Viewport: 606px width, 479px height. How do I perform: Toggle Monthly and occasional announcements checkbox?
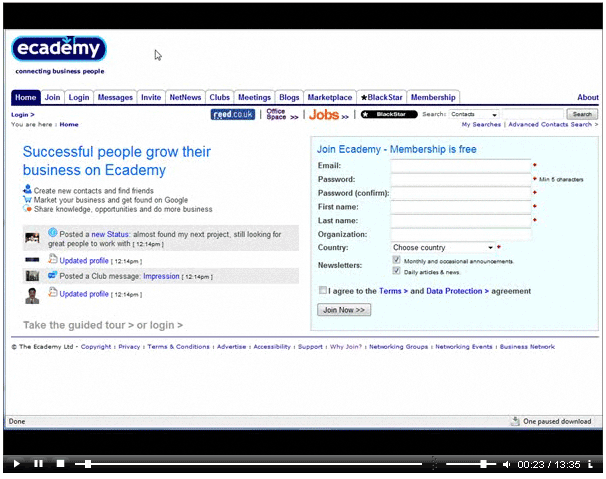coord(396,260)
